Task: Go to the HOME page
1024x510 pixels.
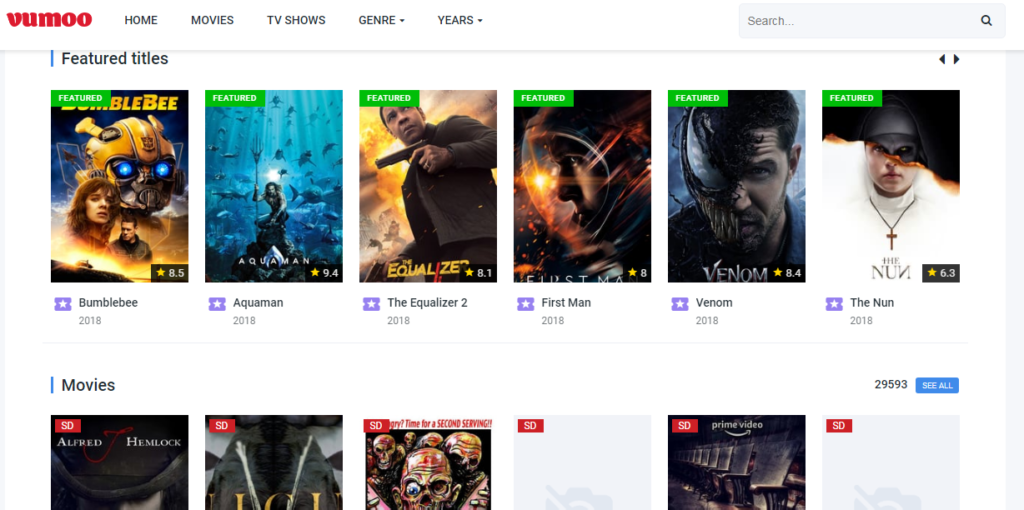Action: tap(141, 20)
